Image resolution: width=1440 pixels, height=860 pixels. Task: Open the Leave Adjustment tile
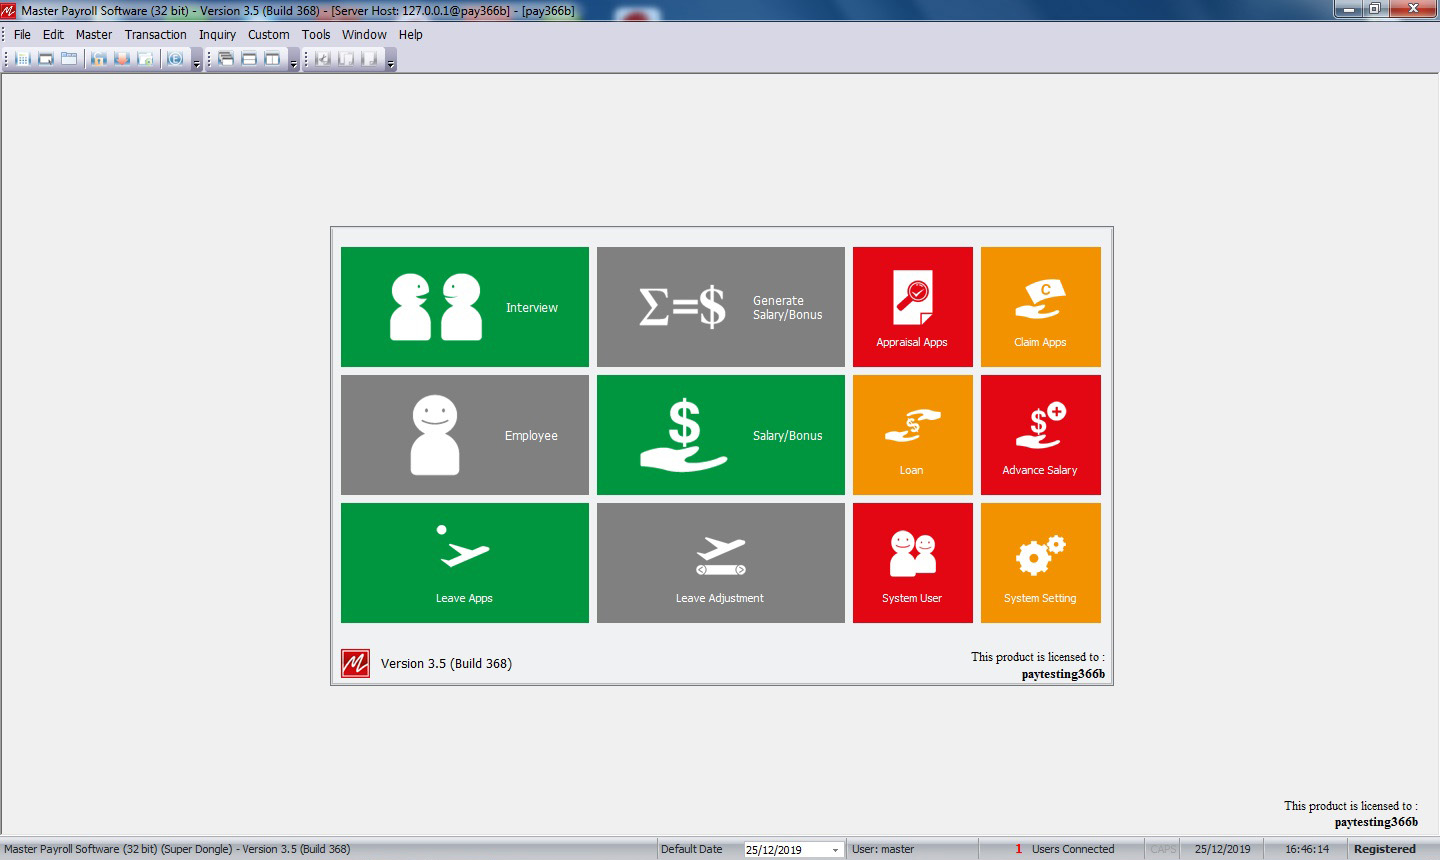(x=721, y=563)
